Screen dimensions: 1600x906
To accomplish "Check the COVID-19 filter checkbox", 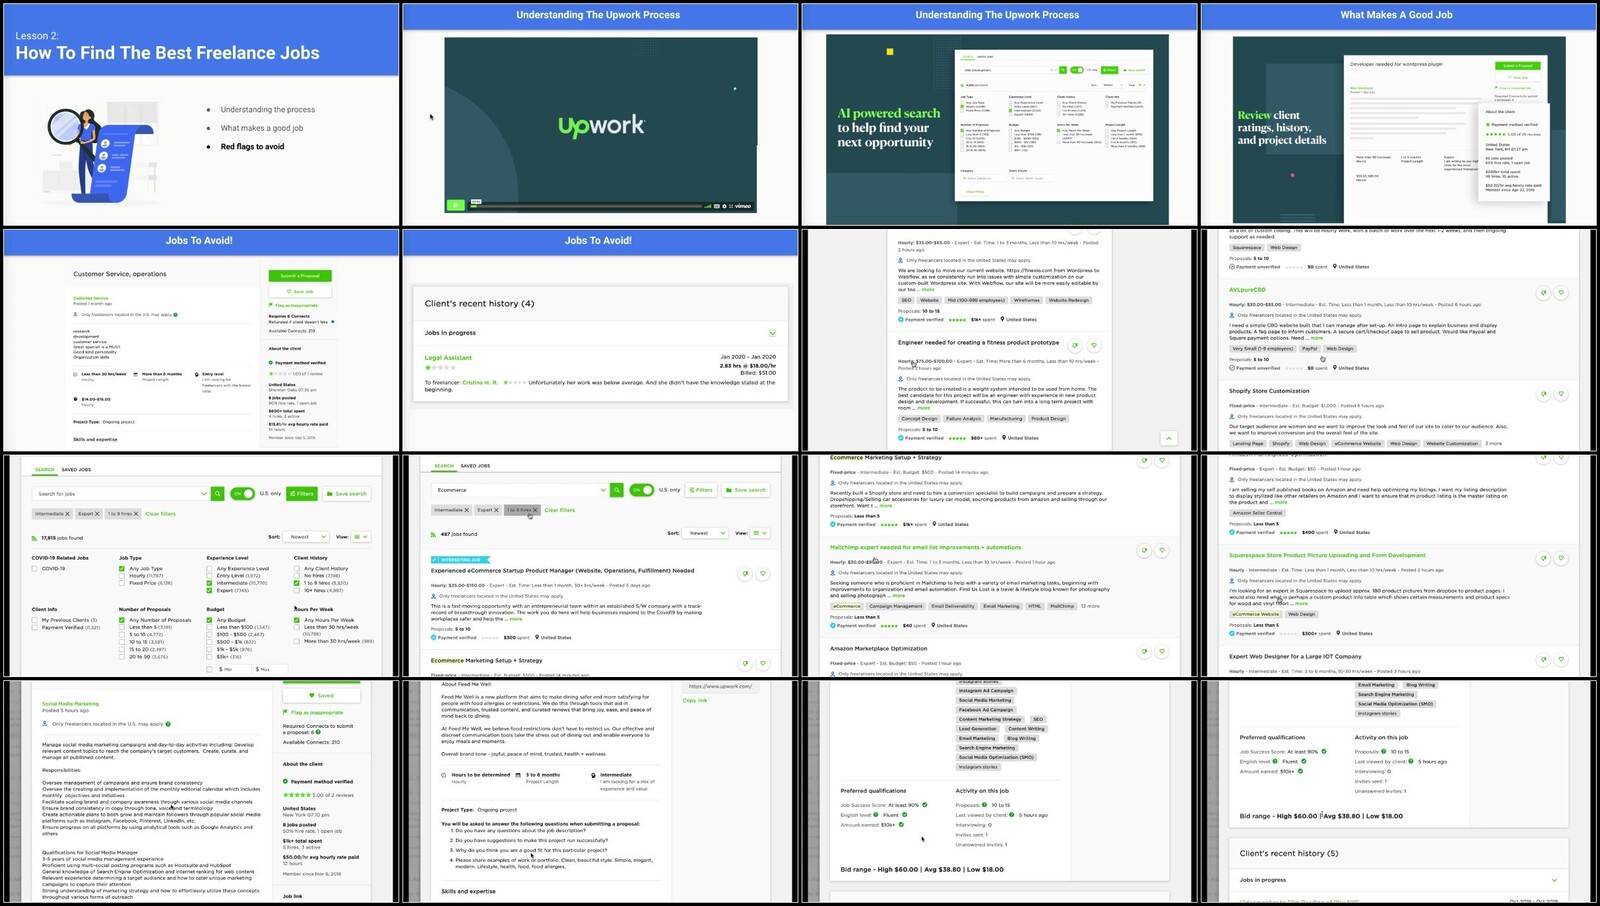I will (35, 569).
